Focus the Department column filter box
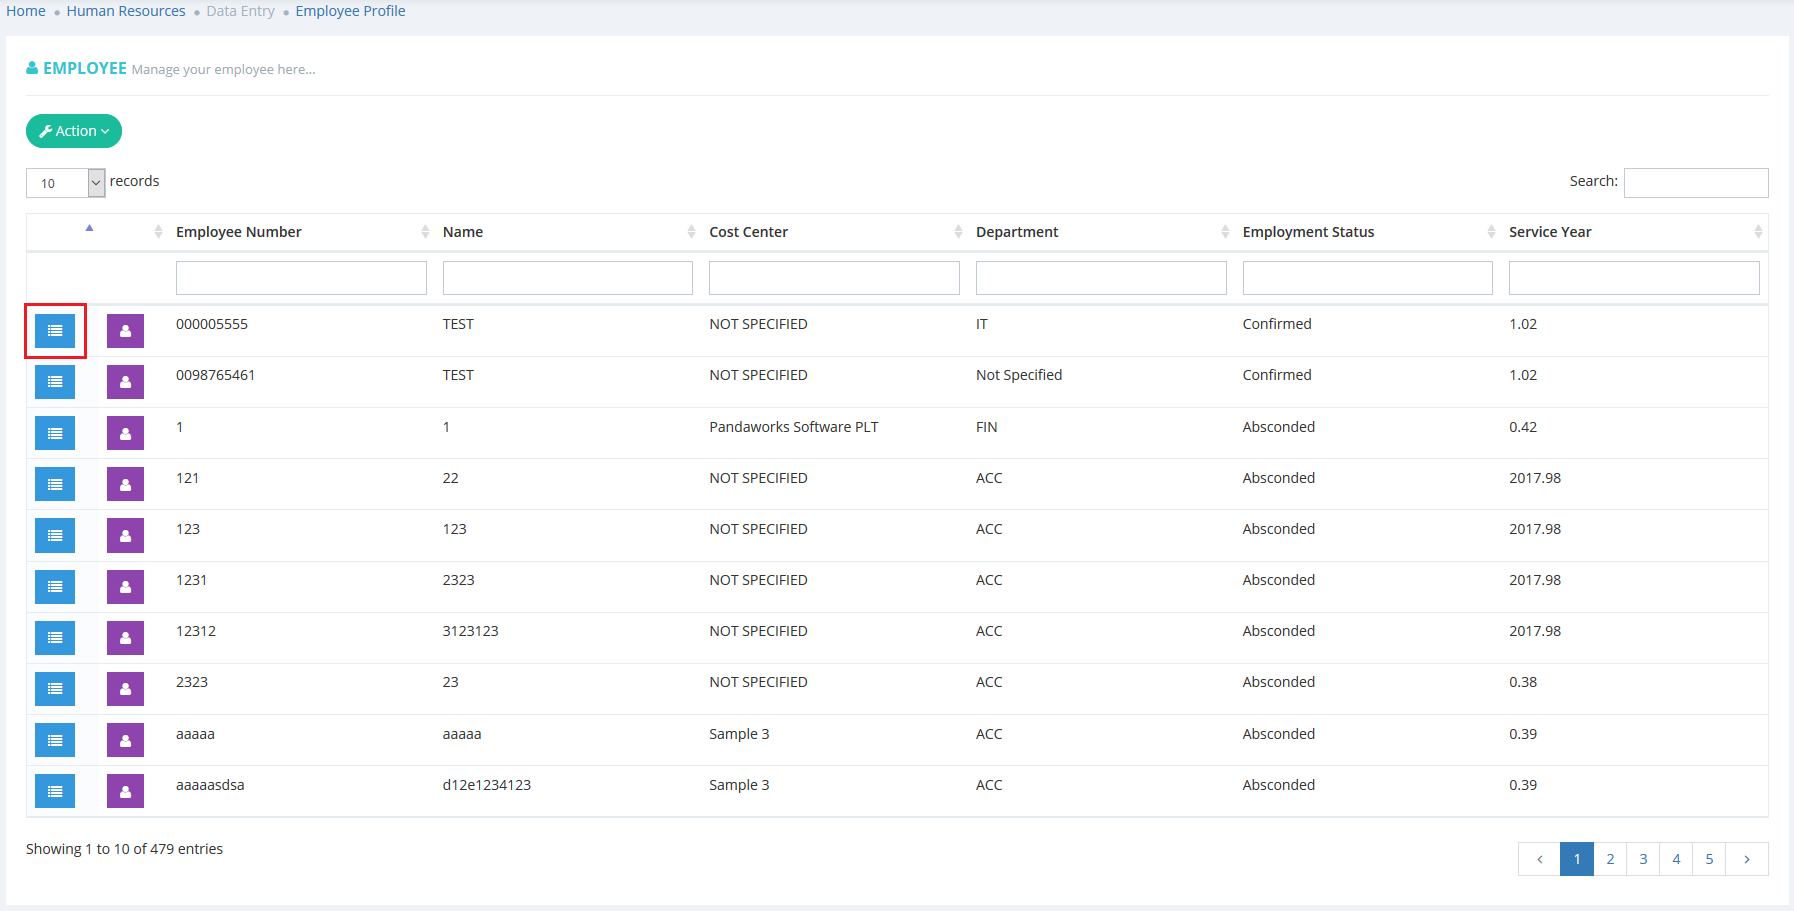The image size is (1794, 911). (x=1100, y=278)
